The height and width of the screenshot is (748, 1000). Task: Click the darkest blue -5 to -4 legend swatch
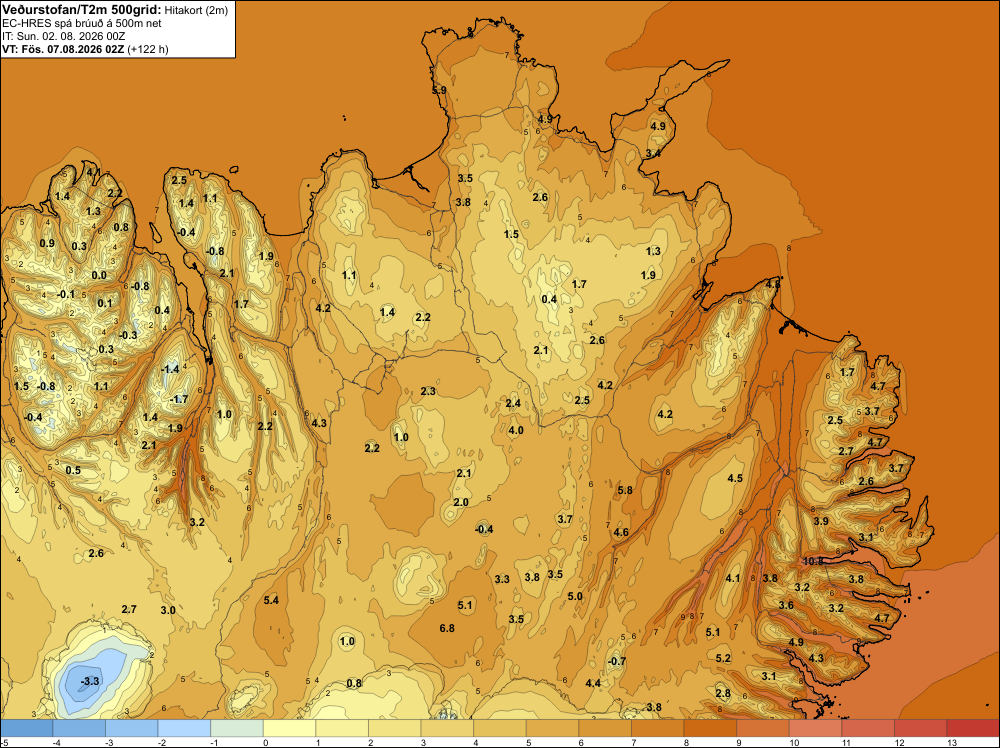[x=26, y=728]
